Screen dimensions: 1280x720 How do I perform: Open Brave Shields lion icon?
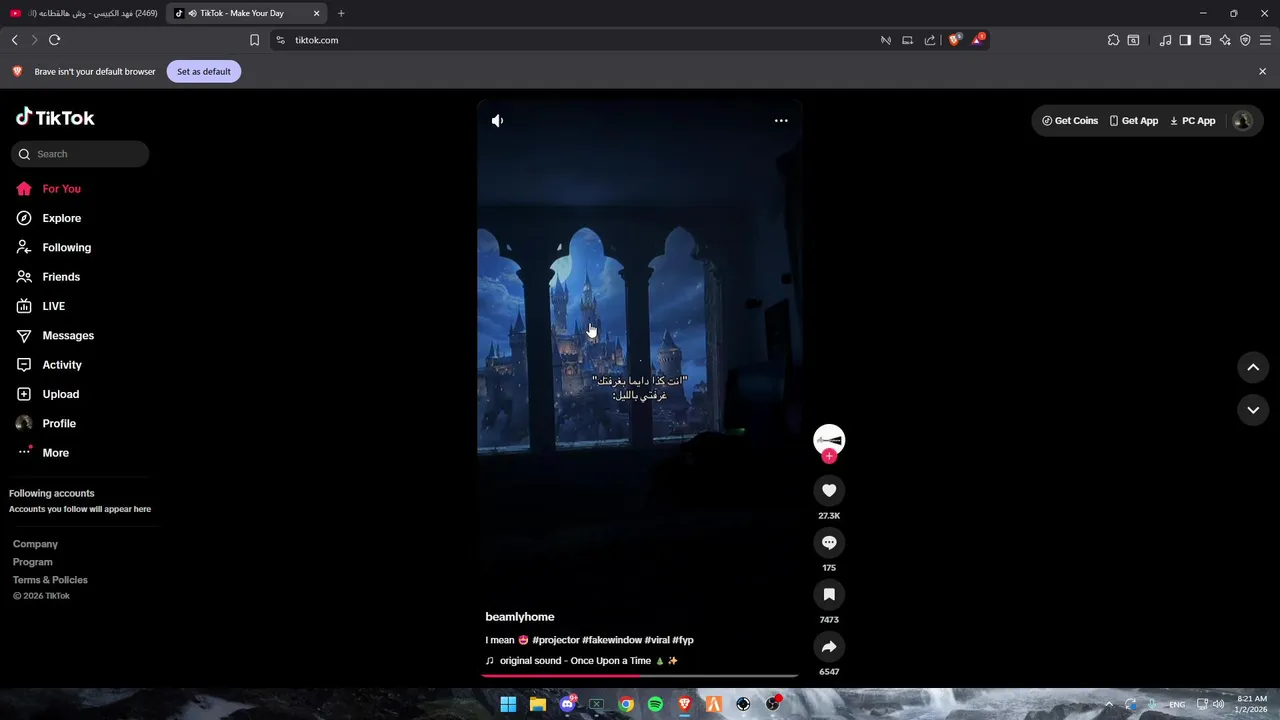pyautogui.click(x=954, y=40)
